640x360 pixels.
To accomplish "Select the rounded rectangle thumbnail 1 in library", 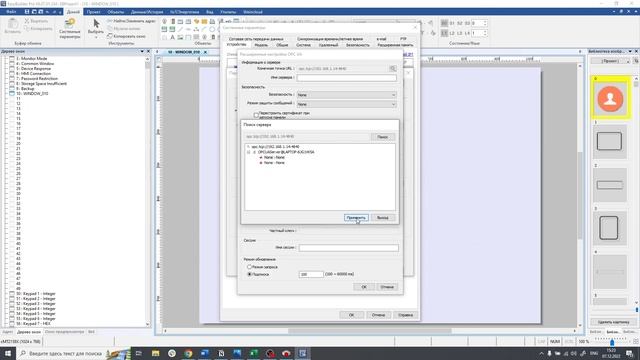I will [609, 141].
